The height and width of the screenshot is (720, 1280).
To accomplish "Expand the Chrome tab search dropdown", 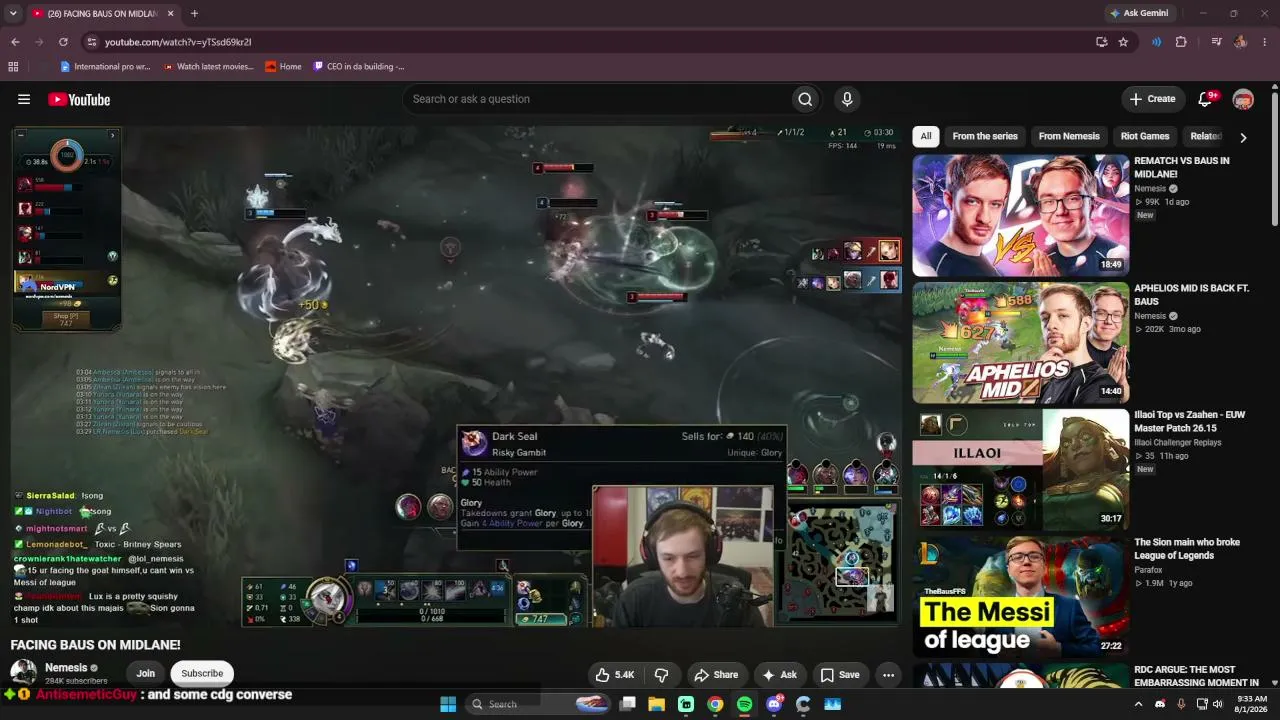I will click(13, 13).
